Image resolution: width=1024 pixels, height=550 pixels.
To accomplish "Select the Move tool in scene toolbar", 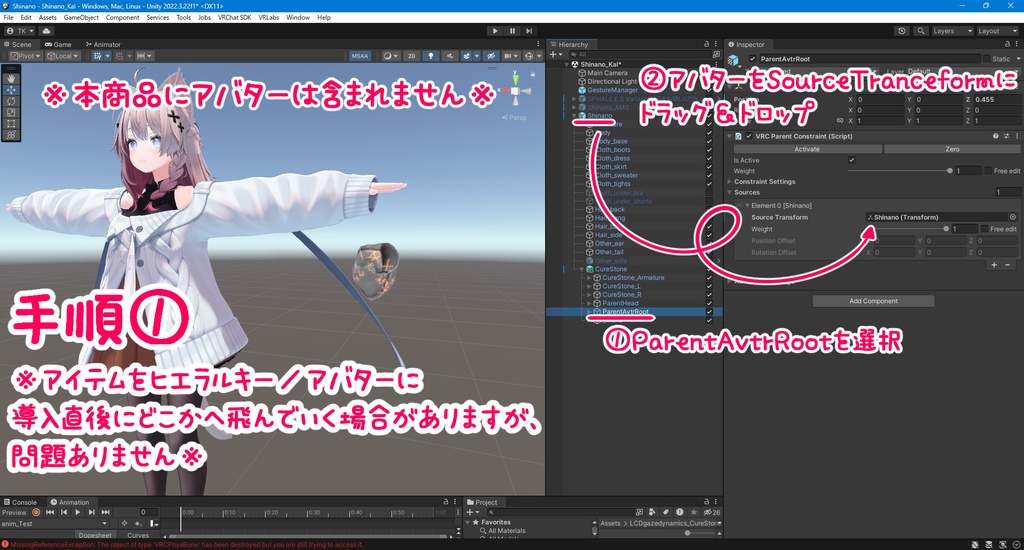I will point(11,89).
